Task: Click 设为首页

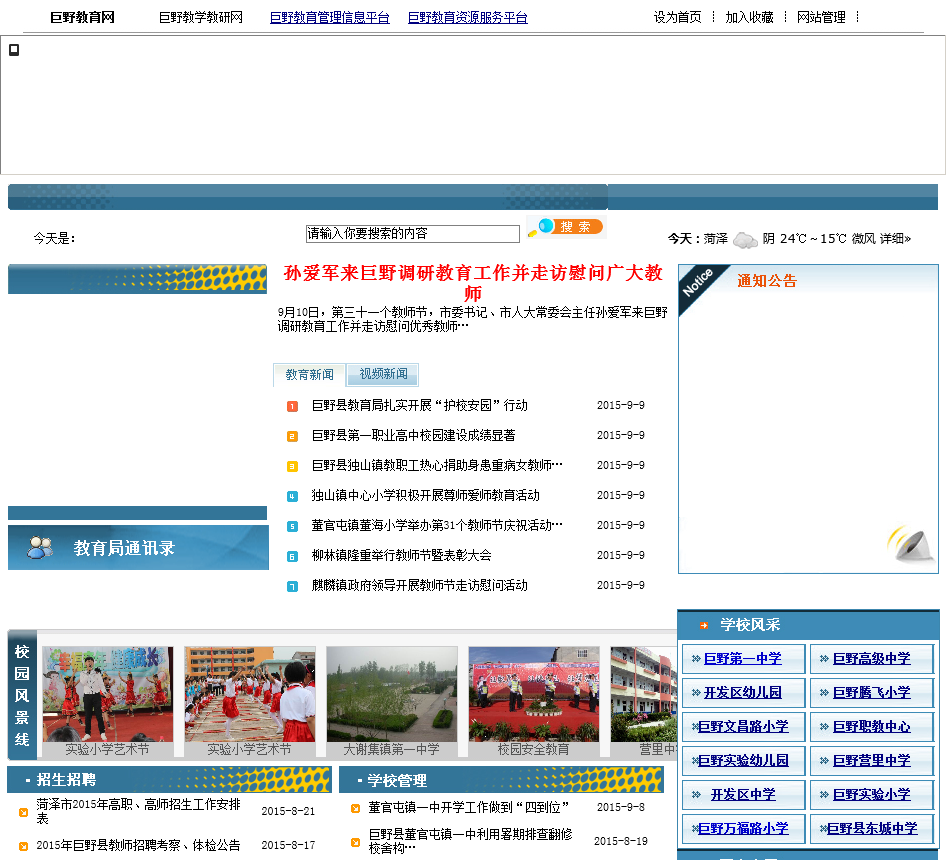Action: click(x=678, y=17)
